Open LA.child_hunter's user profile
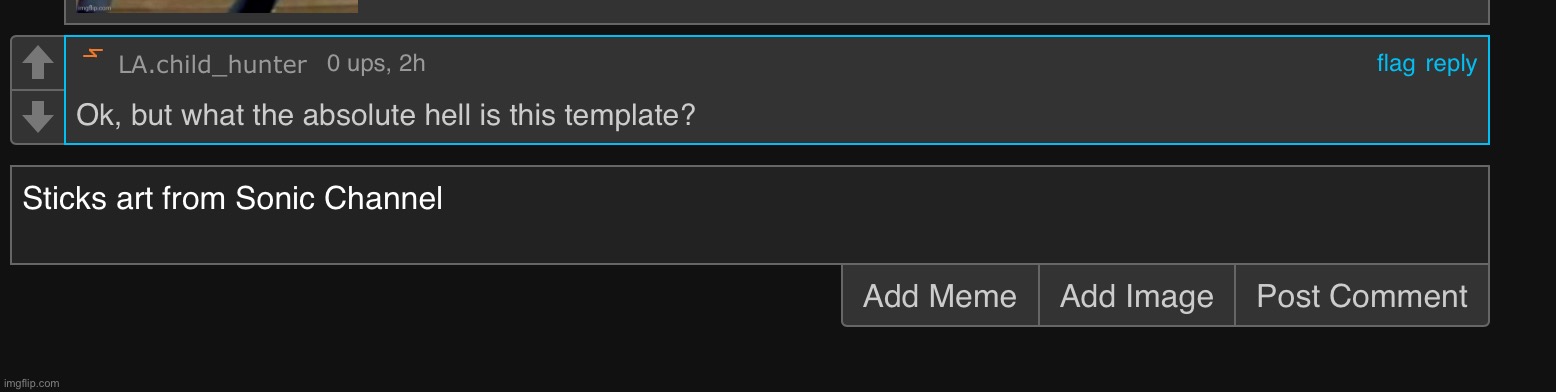The width and height of the screenshot is (1556, 392). 212,65
